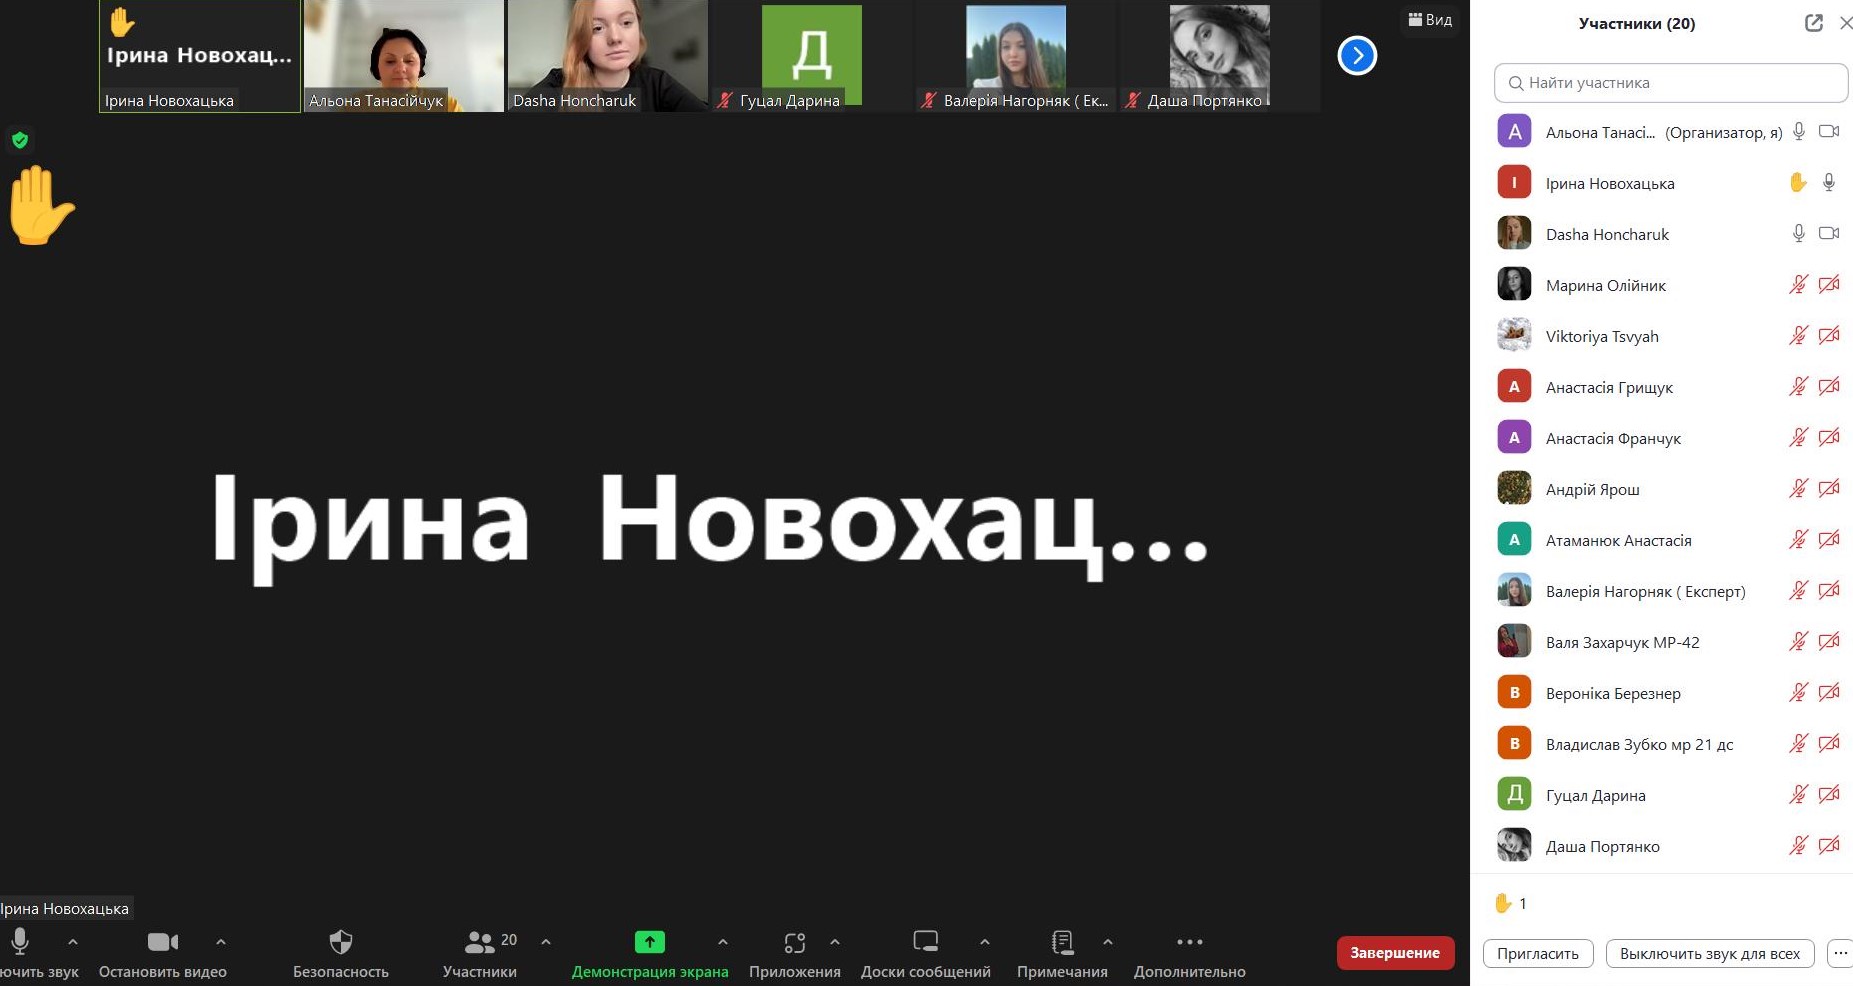Open the Notes icon in toolbar
Image resolution: width=1853 pixels, height=986 pixels.
[1062, 942]
